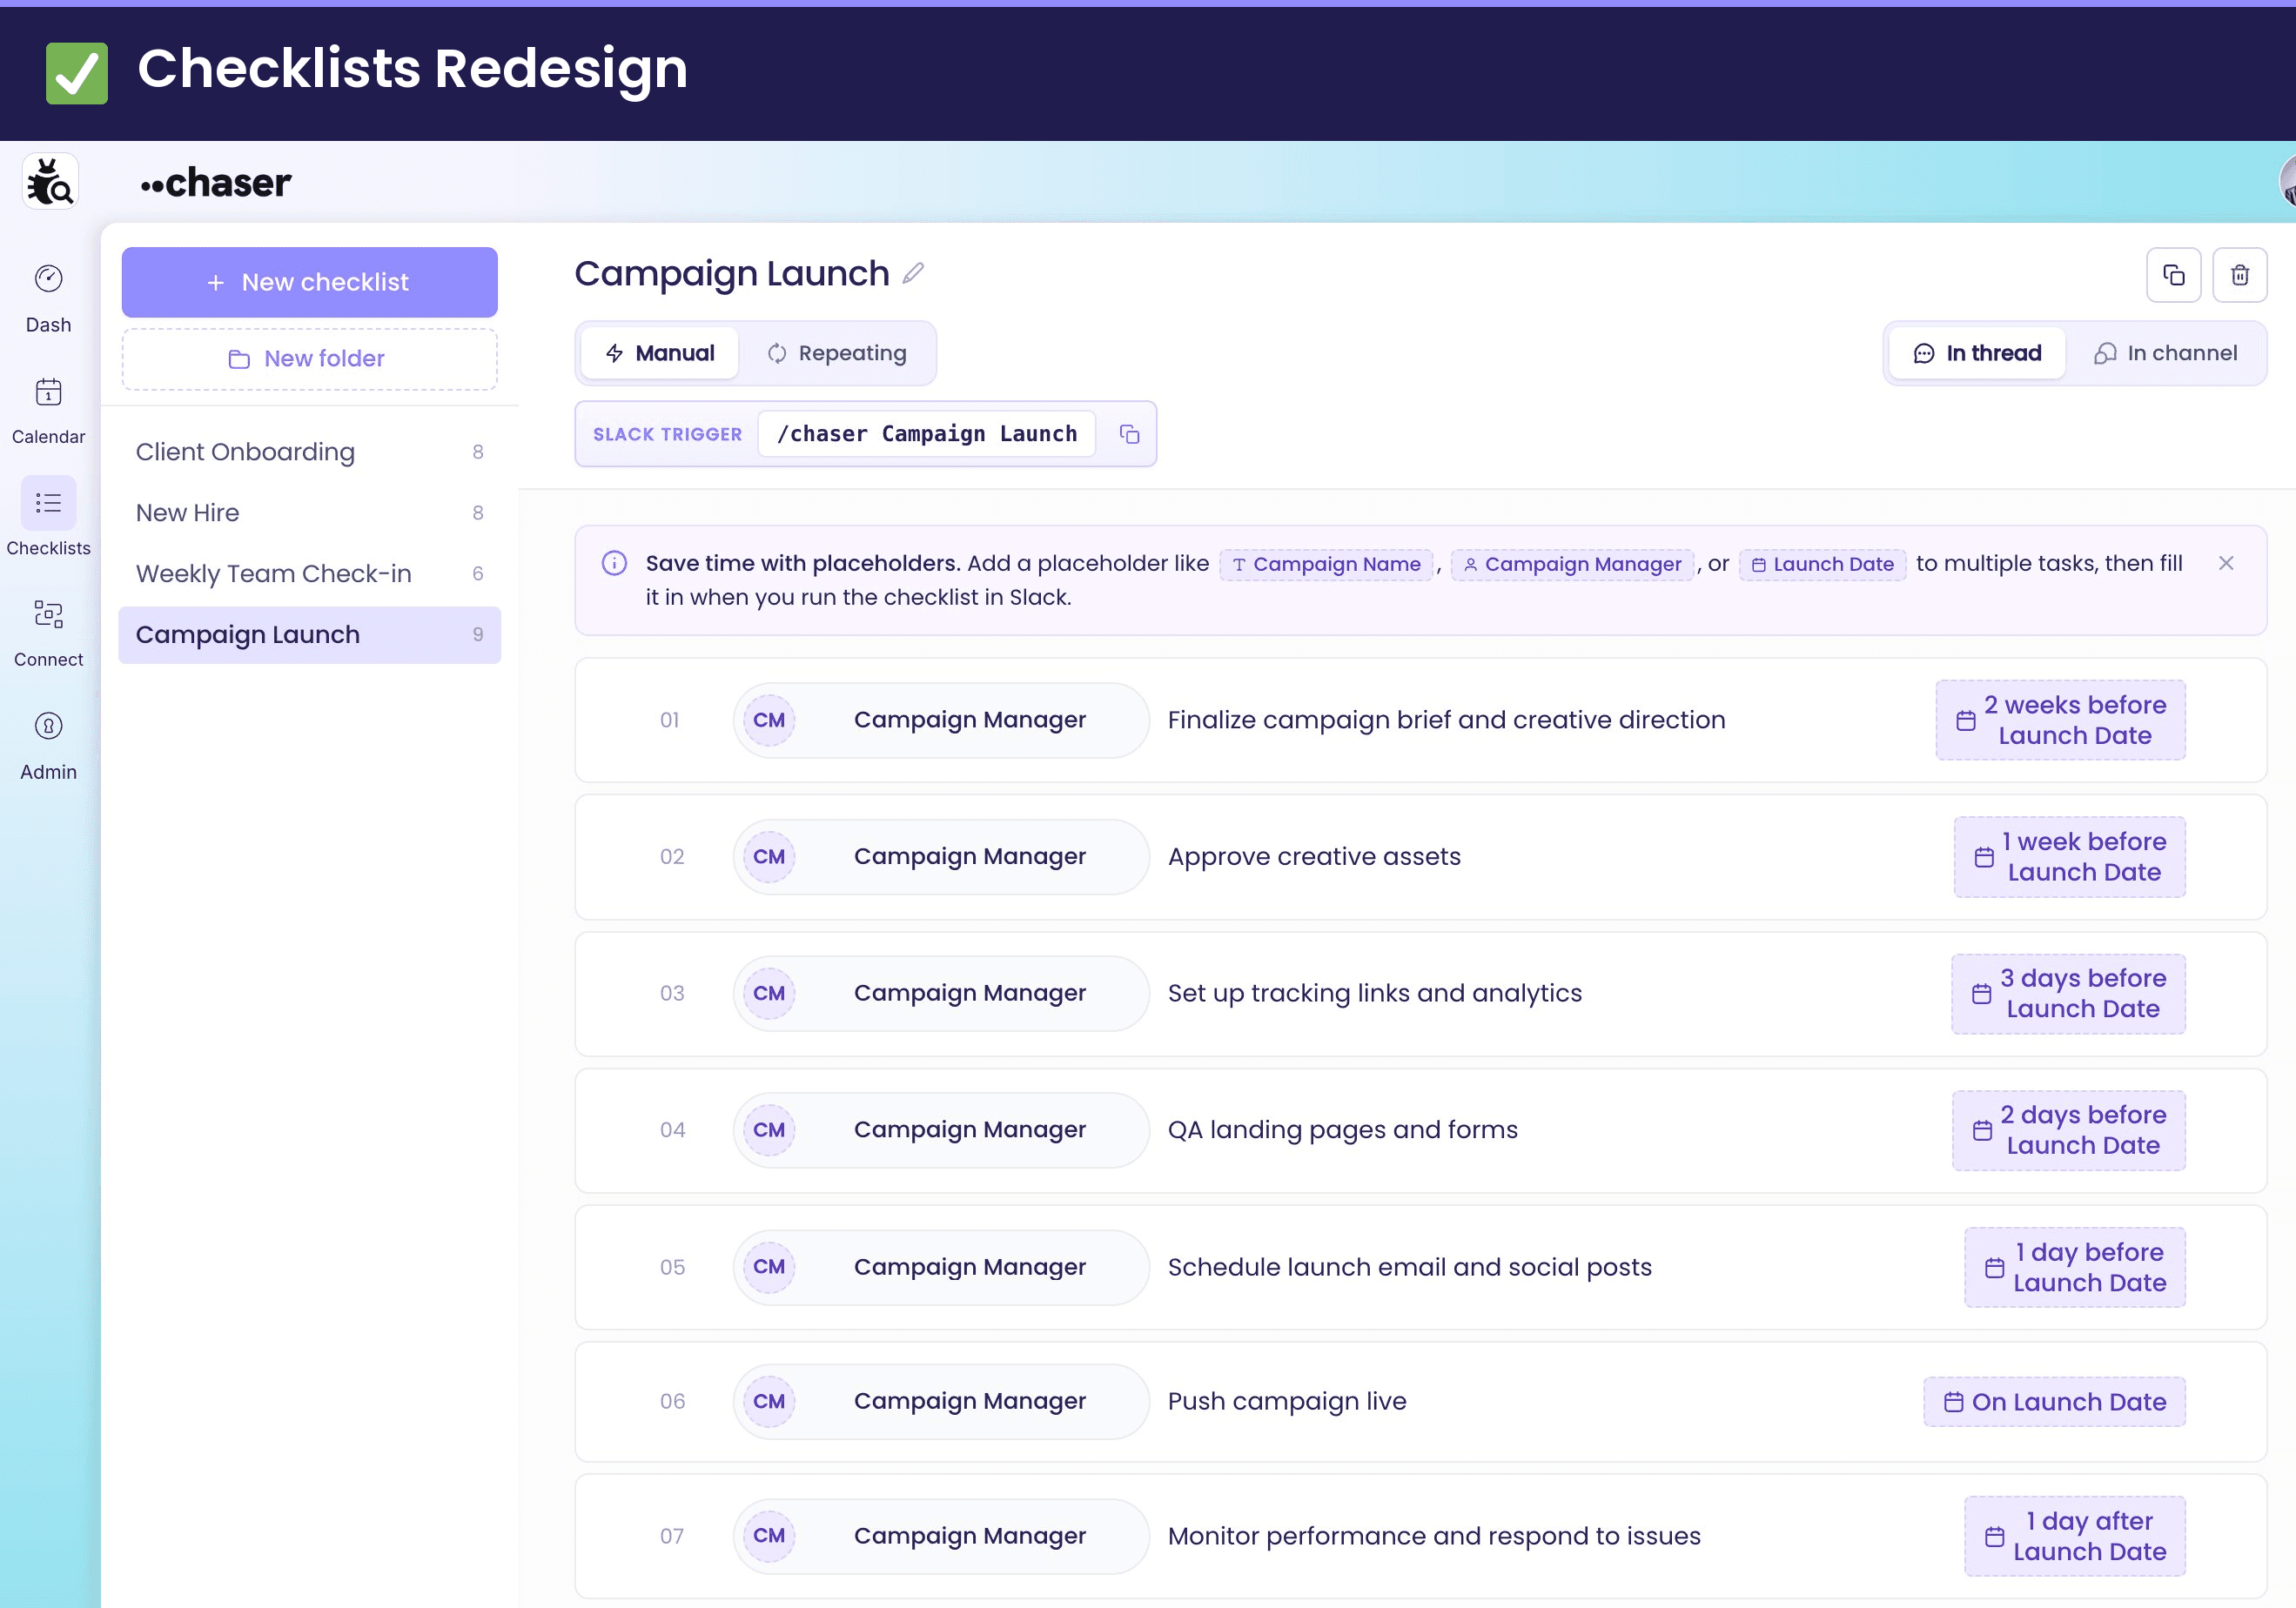Click the /chaser Campaign Launch trigger field
Image resolution: width=2296 pixels, height=1608 pixels.
tap(927, 434)
